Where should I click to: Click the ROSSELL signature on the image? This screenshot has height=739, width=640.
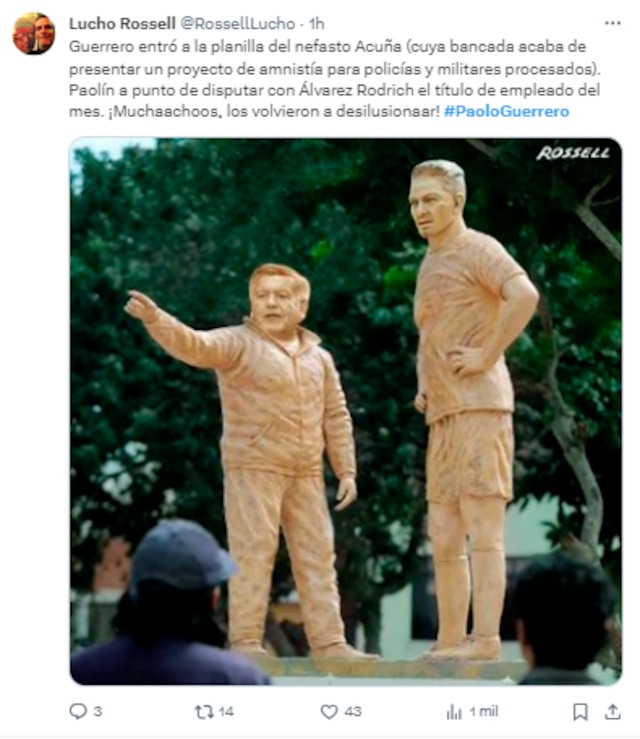[x=573, y=153]
